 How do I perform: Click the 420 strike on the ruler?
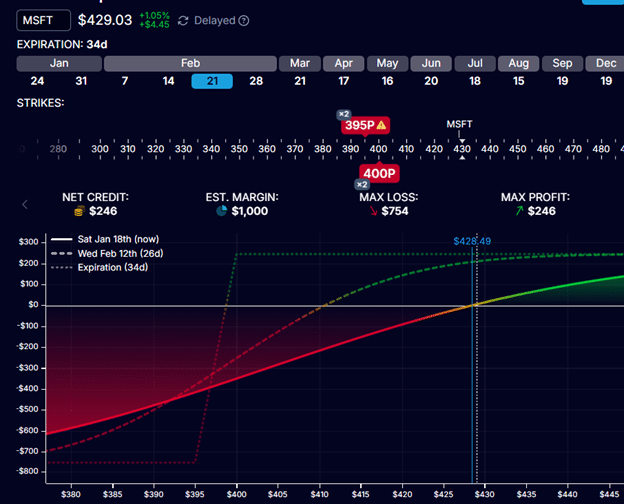click(x=434, y=149)
